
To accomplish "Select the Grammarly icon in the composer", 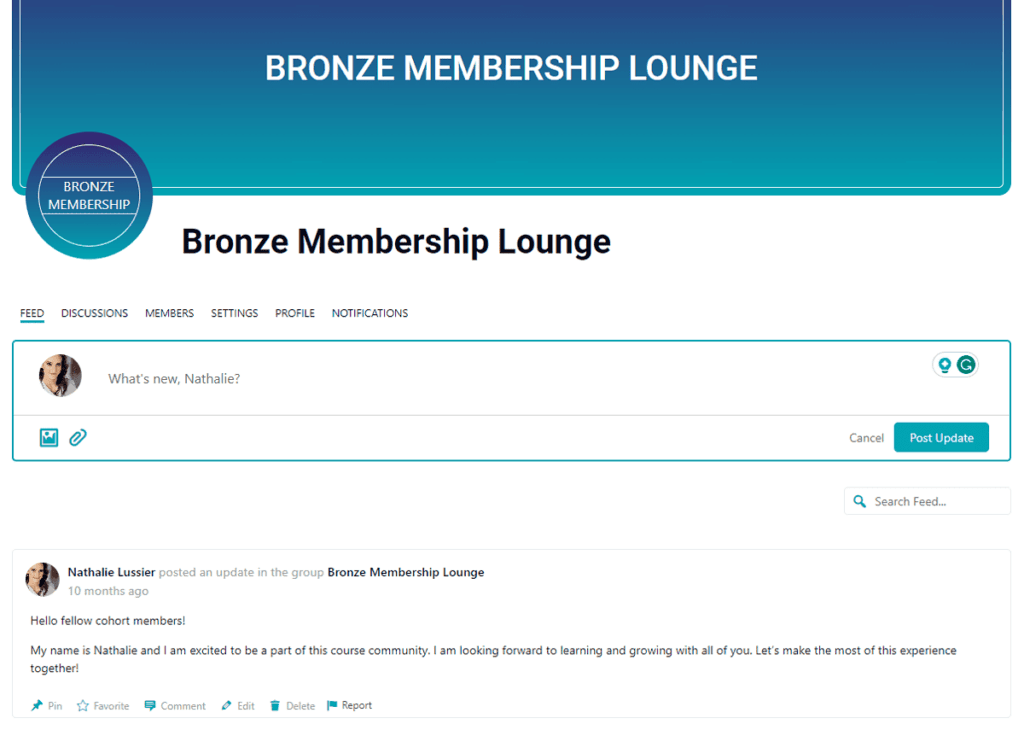I will [964, 364].
